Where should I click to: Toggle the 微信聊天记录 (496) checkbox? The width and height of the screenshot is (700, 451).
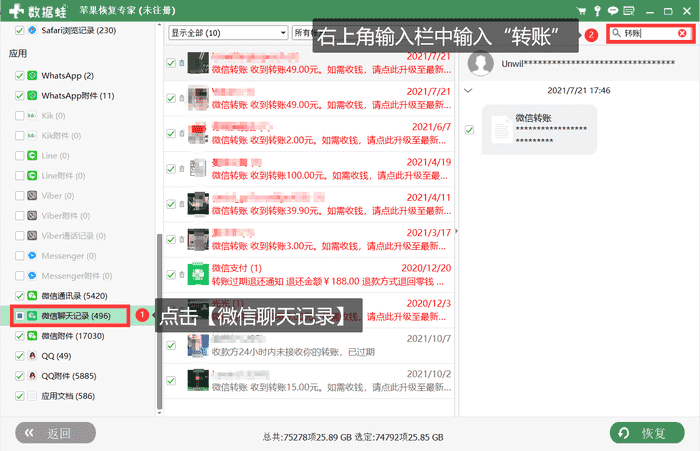coord(20,316)
